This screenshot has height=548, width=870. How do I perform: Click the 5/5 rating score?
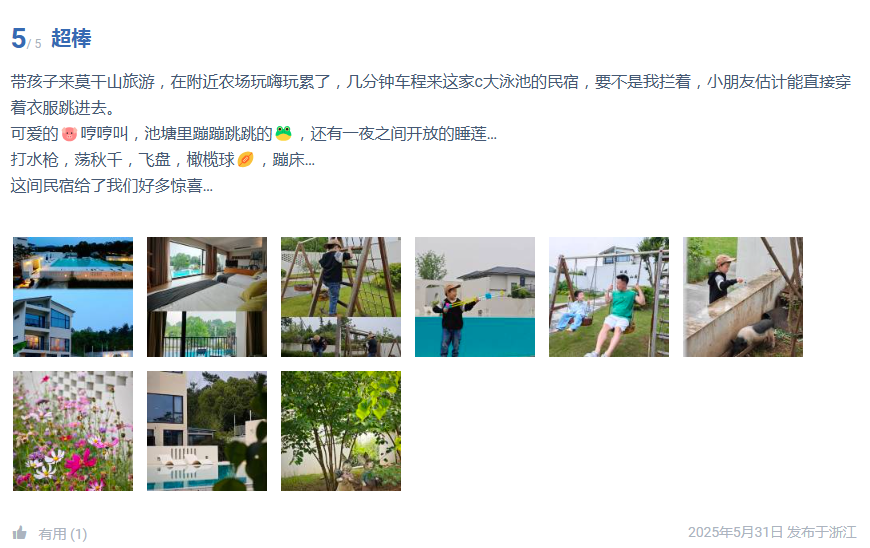(x=26, y=38)
